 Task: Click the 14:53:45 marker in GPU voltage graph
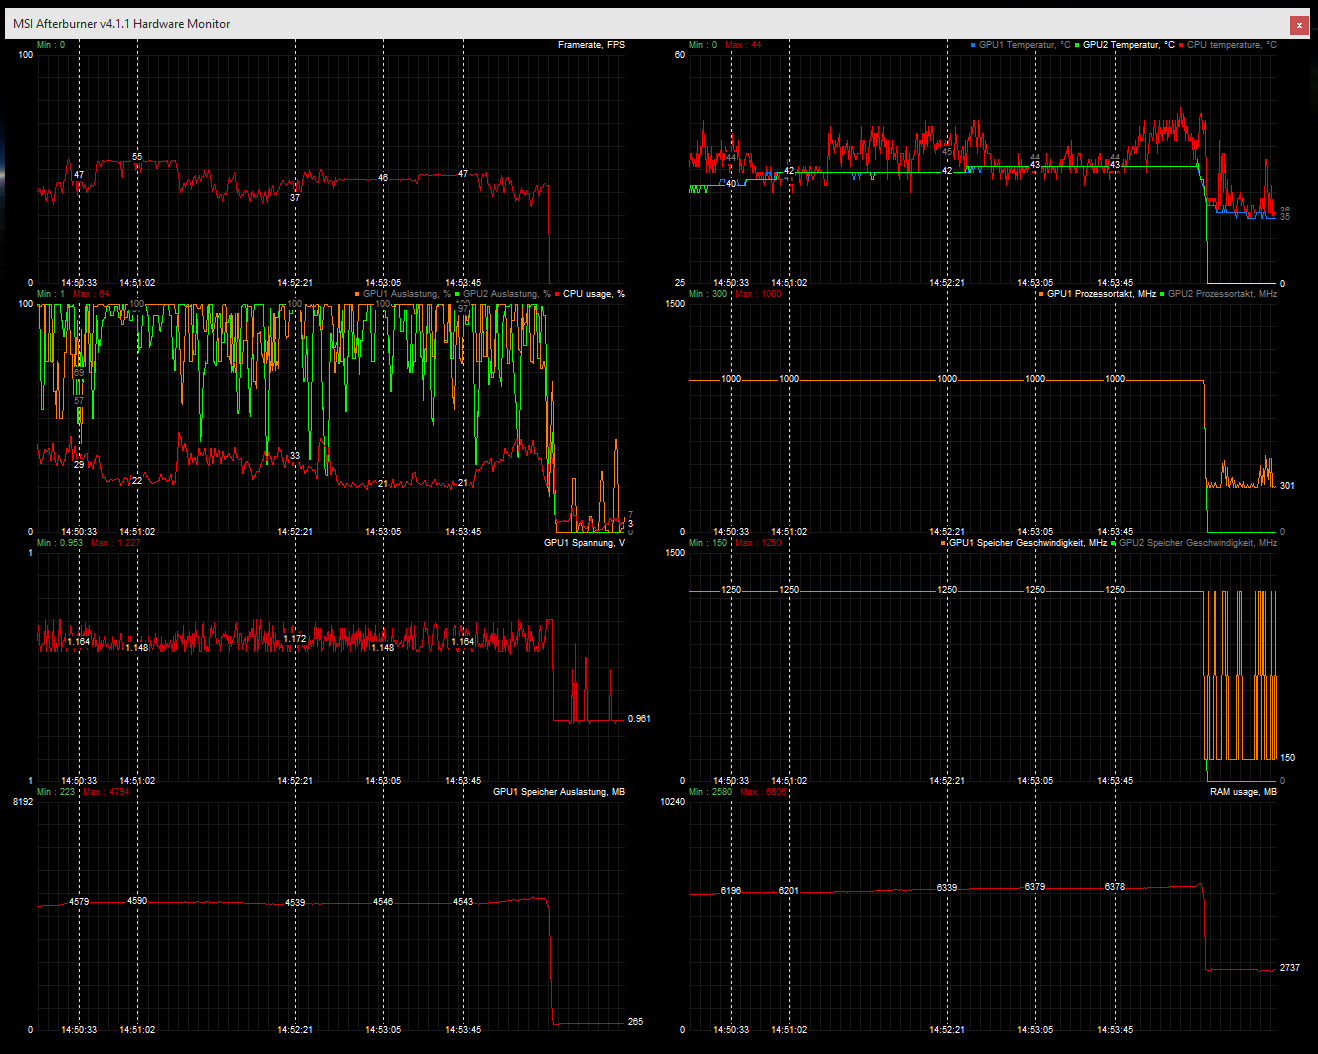pyautogui.click(x=463, y=781)
